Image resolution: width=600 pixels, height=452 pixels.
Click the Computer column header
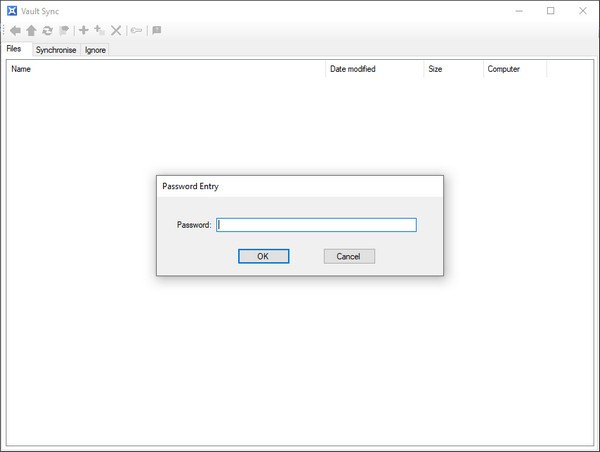(x=514, y=69)
